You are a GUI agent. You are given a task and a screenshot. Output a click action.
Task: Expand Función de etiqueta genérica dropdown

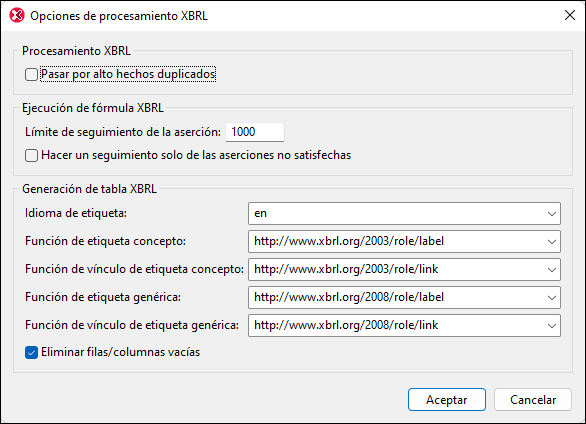pos(404,298)
